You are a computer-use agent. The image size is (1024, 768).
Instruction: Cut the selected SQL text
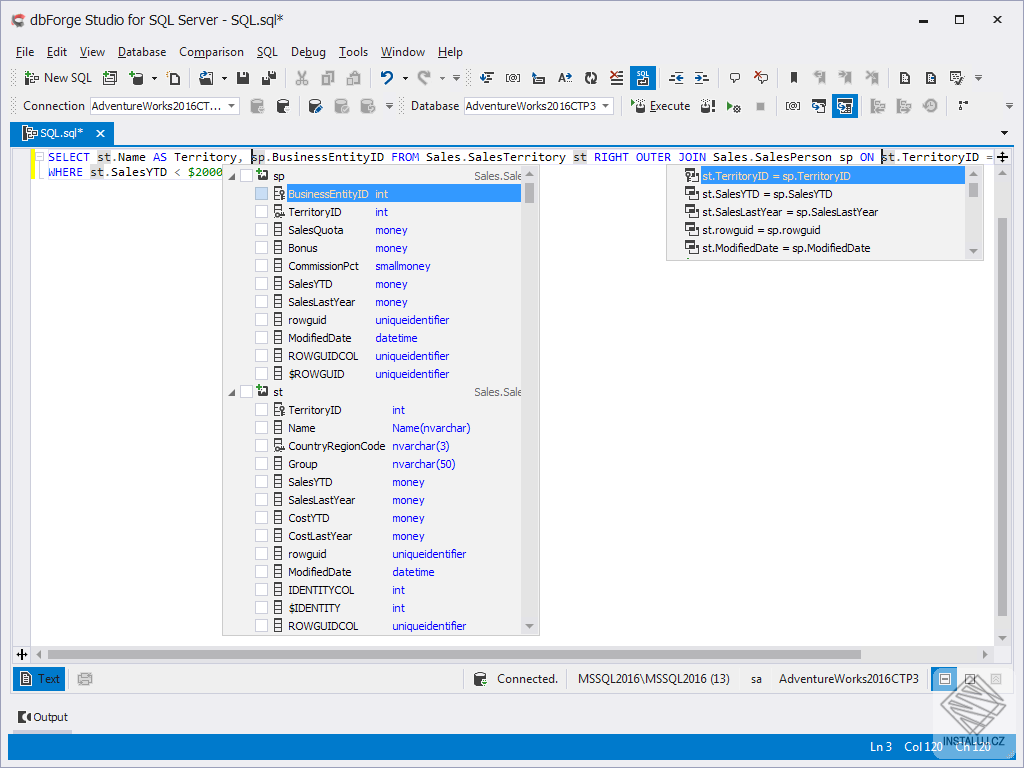(301, 77)
